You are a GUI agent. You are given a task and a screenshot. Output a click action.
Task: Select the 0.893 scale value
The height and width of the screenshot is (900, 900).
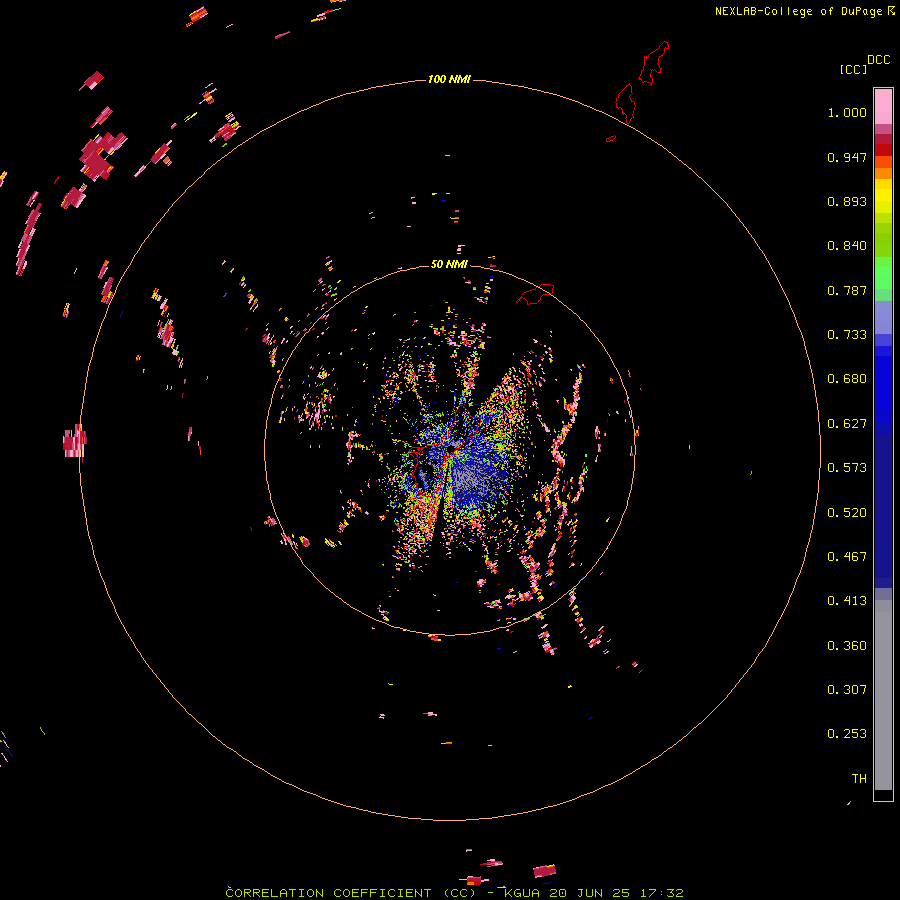[847, 201]
